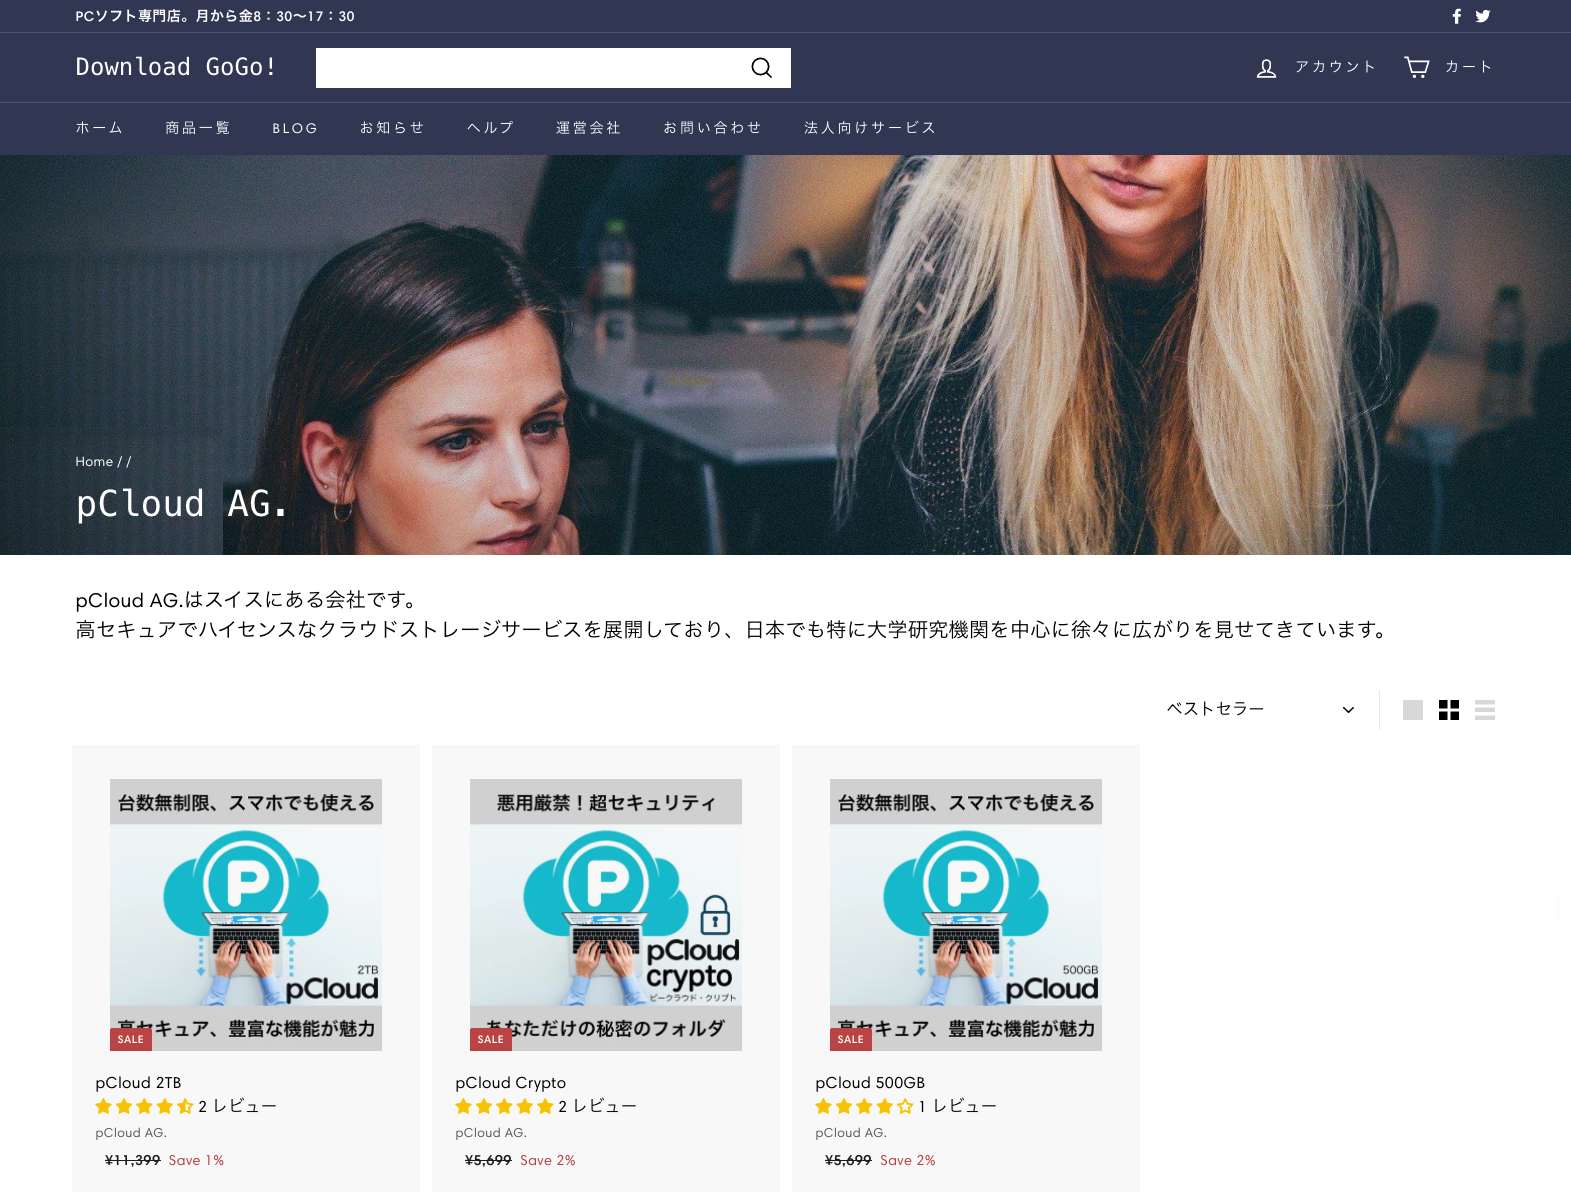1571x1204 pixels.
Task: Open the ヘルプ menu item
Action: click(490, 128)
